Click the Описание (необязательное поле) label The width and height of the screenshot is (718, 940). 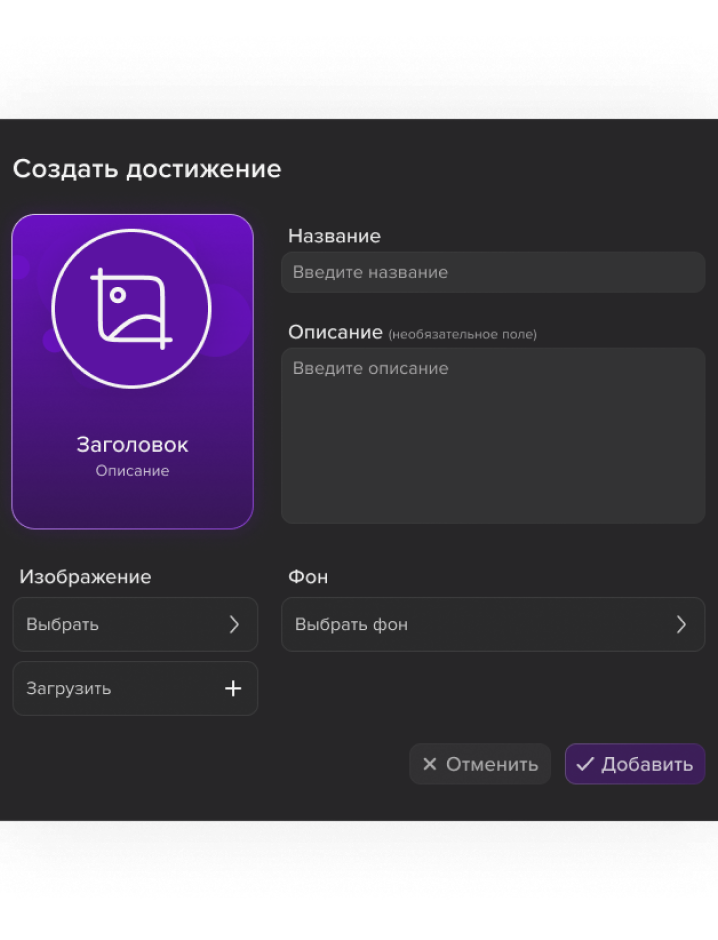(x=411, y=332)
